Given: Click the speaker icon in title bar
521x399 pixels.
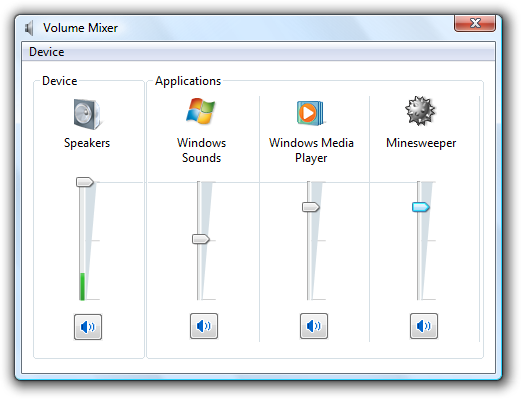Looking at the screenshot, I should tap(29, 28).
